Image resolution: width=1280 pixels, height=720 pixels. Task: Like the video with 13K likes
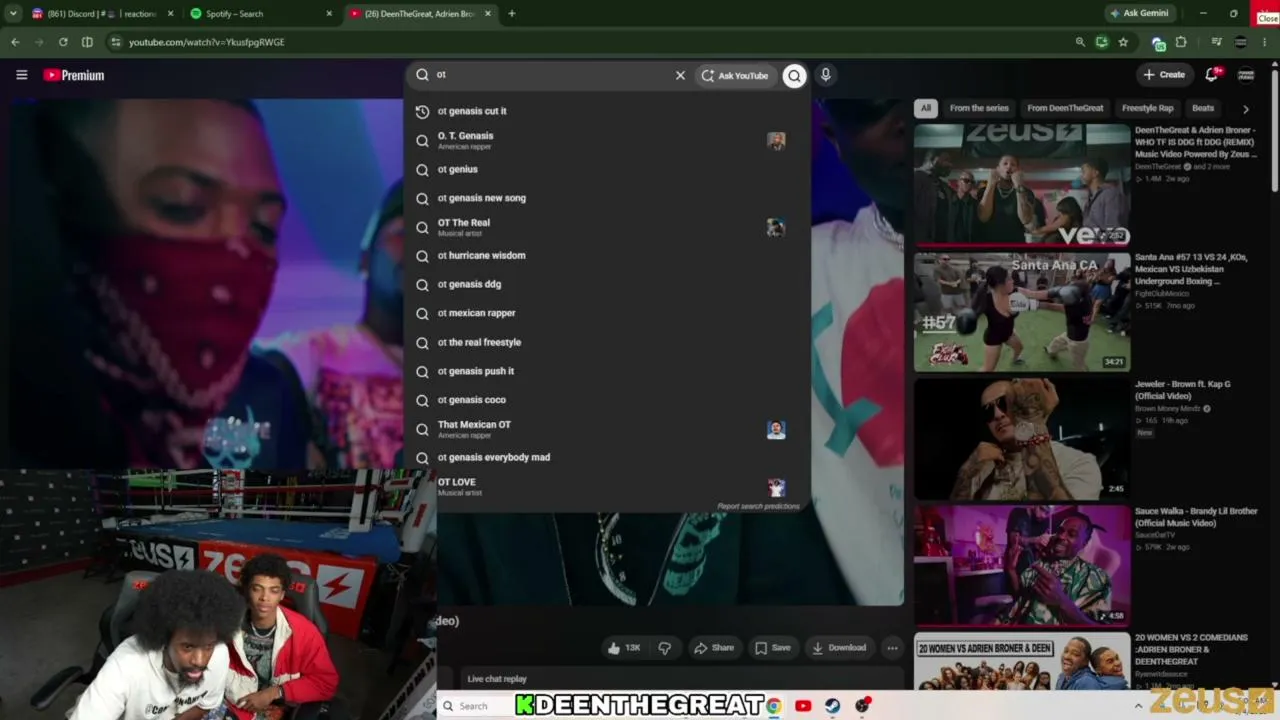(x=623, y=648)
